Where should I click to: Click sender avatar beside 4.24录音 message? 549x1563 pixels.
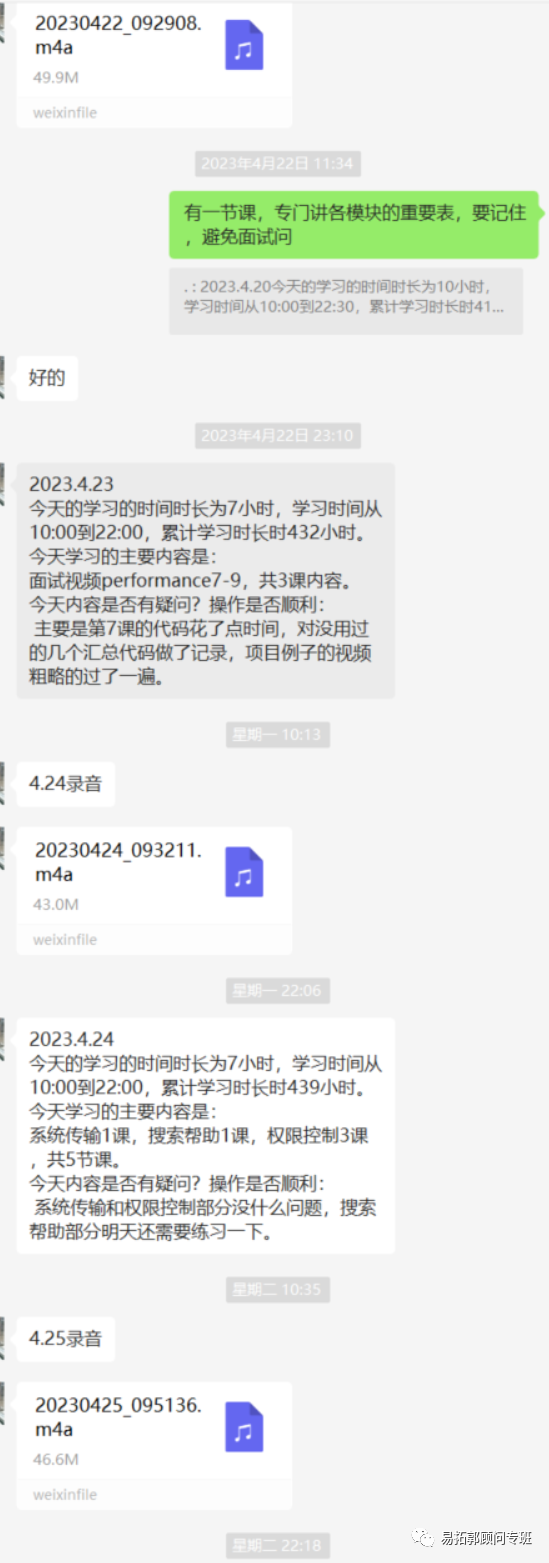3,783
